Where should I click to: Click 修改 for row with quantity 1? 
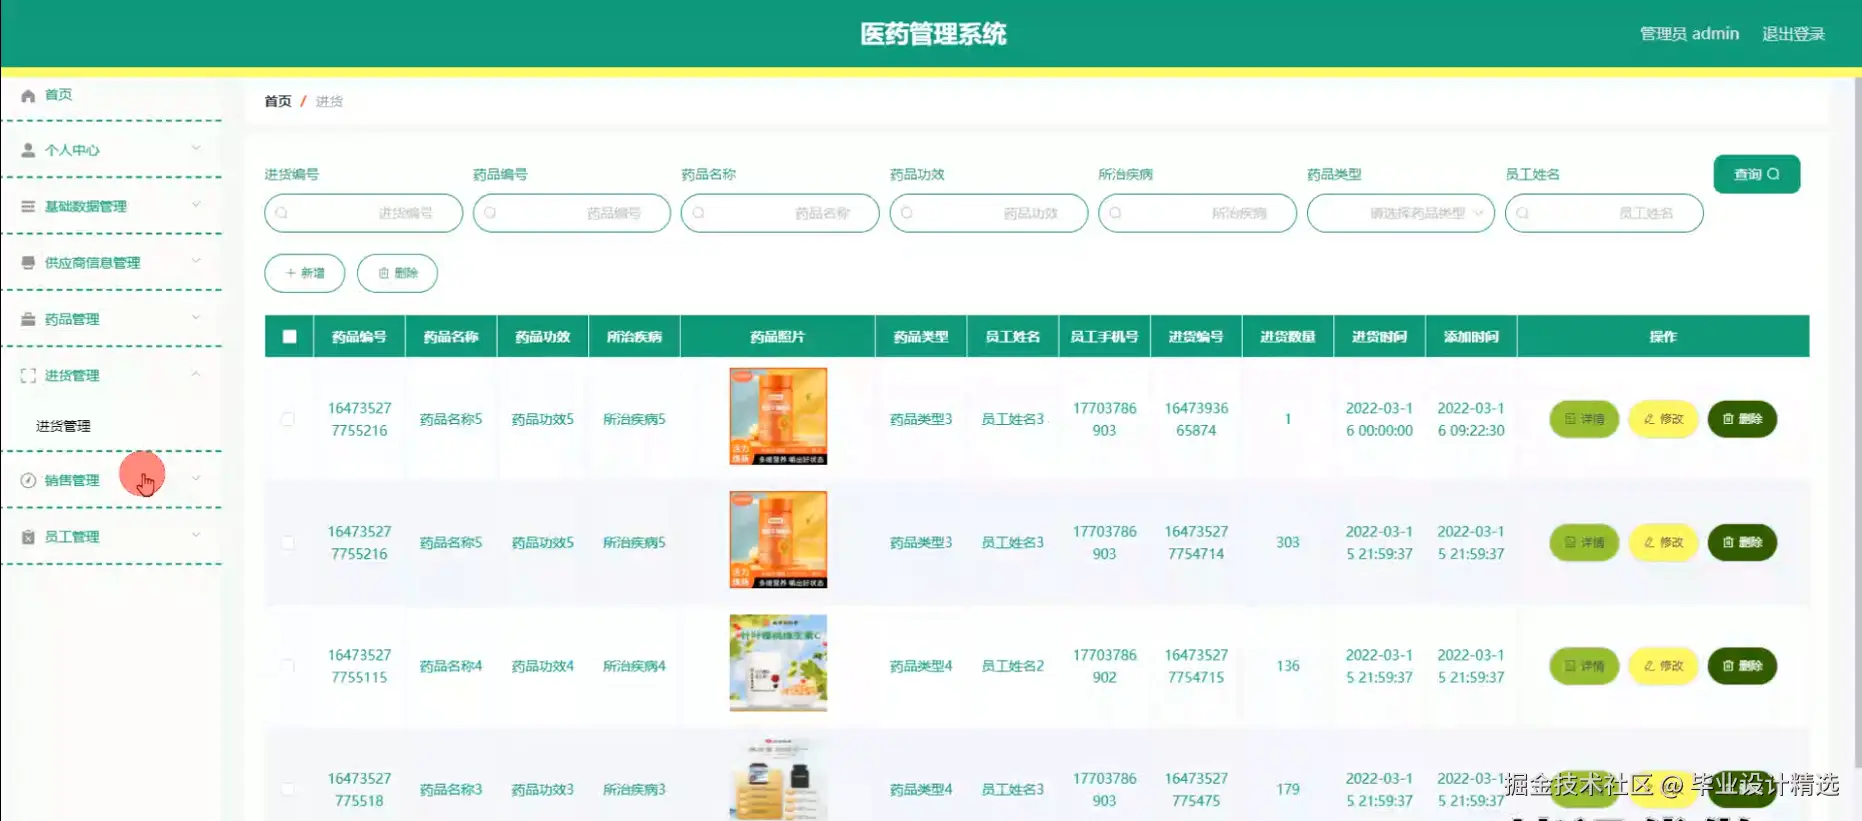pos(1663,419)
